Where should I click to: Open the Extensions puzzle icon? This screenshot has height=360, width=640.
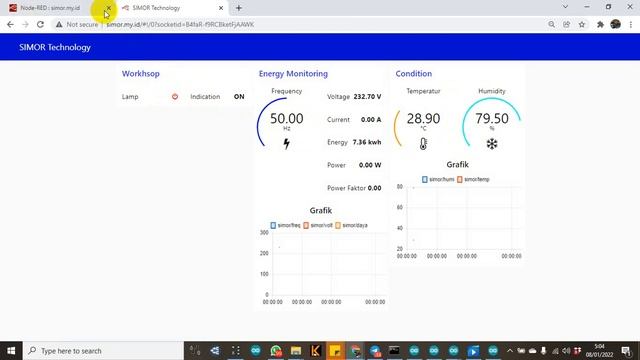(x=600, y=24)
